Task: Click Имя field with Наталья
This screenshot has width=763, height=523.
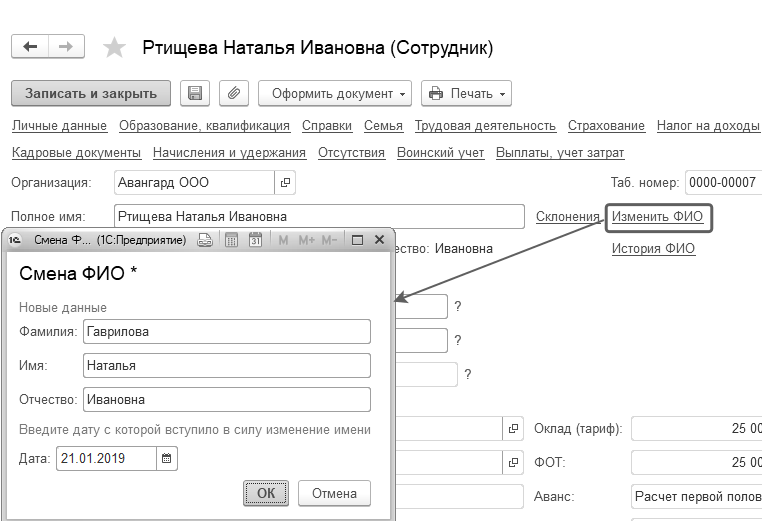Action: pyautogui.click(x=227, y=365)
